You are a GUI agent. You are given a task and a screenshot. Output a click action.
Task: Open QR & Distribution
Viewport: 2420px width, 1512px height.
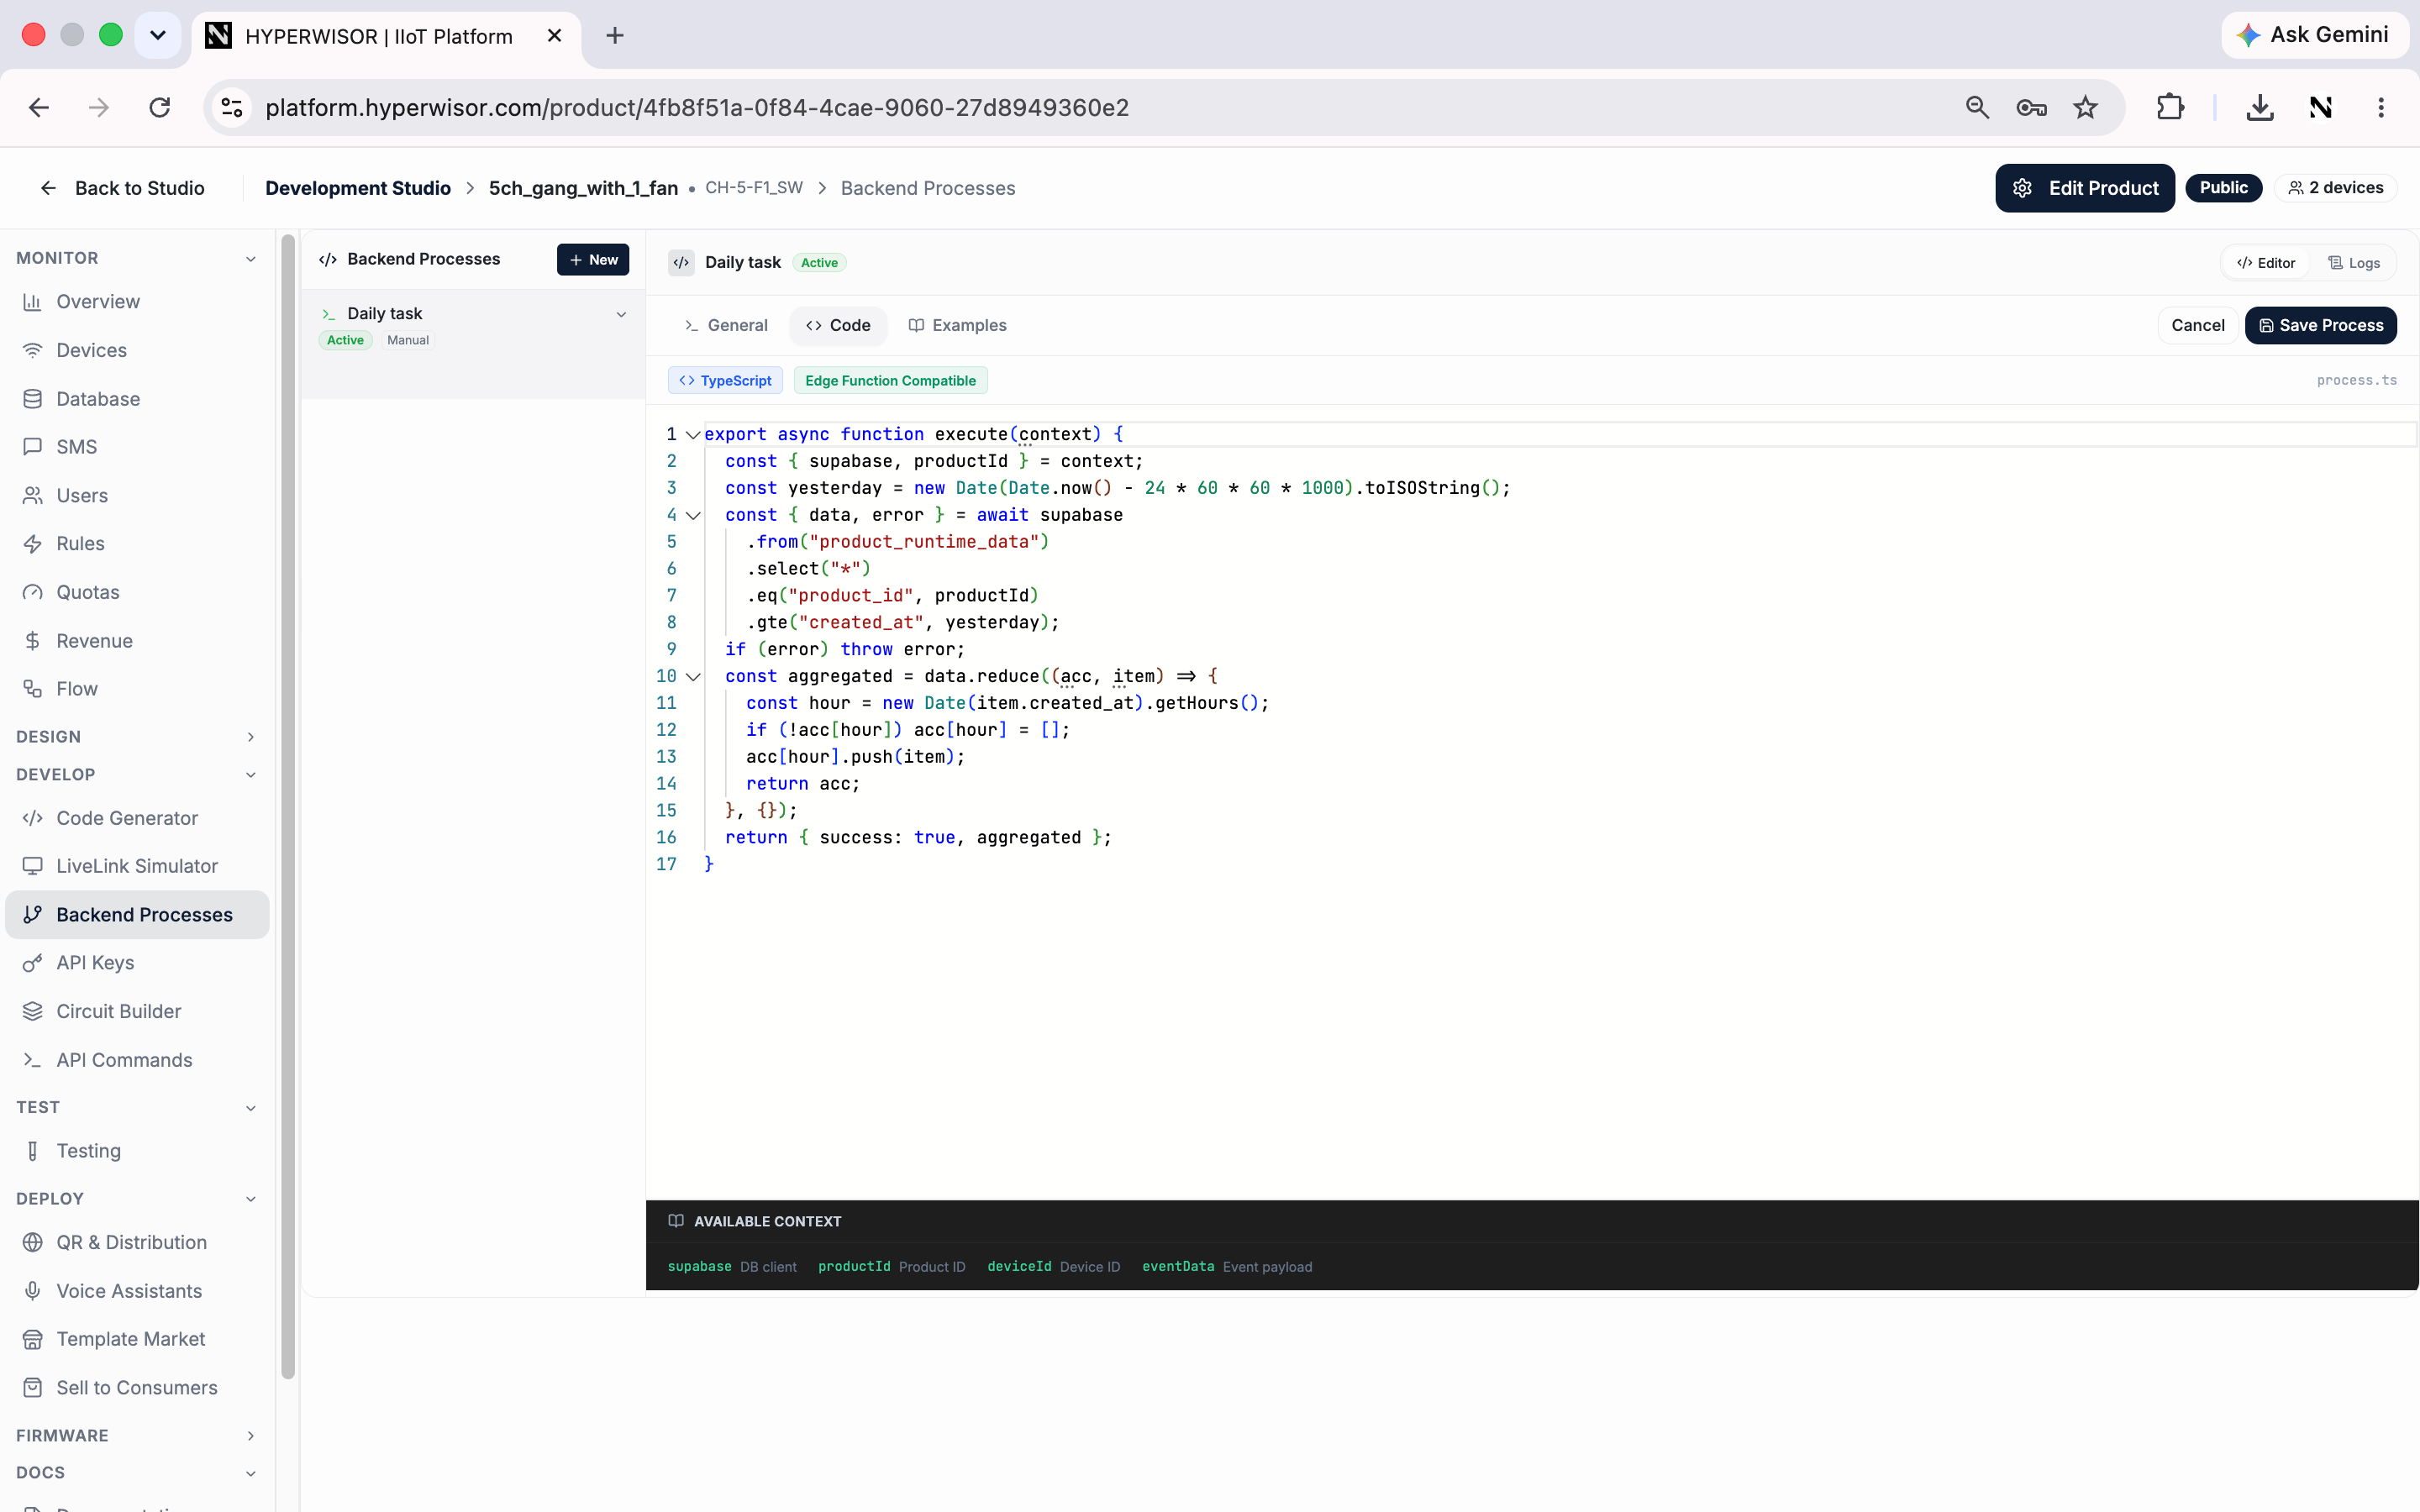click(137, 1242)
